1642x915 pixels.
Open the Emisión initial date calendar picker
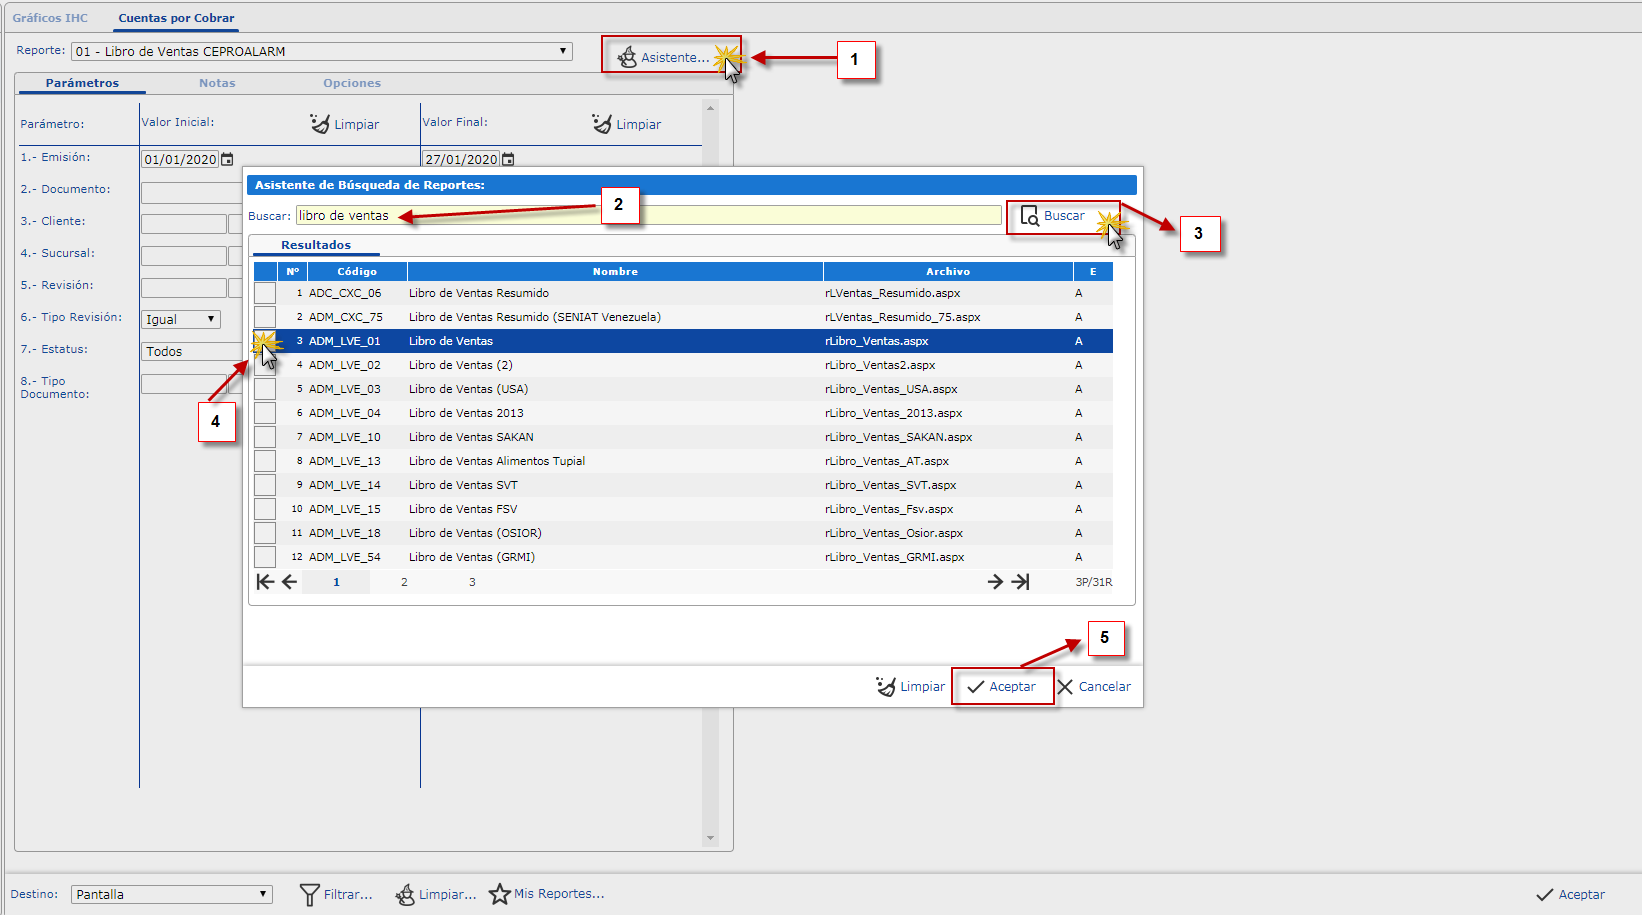point(227,159)
